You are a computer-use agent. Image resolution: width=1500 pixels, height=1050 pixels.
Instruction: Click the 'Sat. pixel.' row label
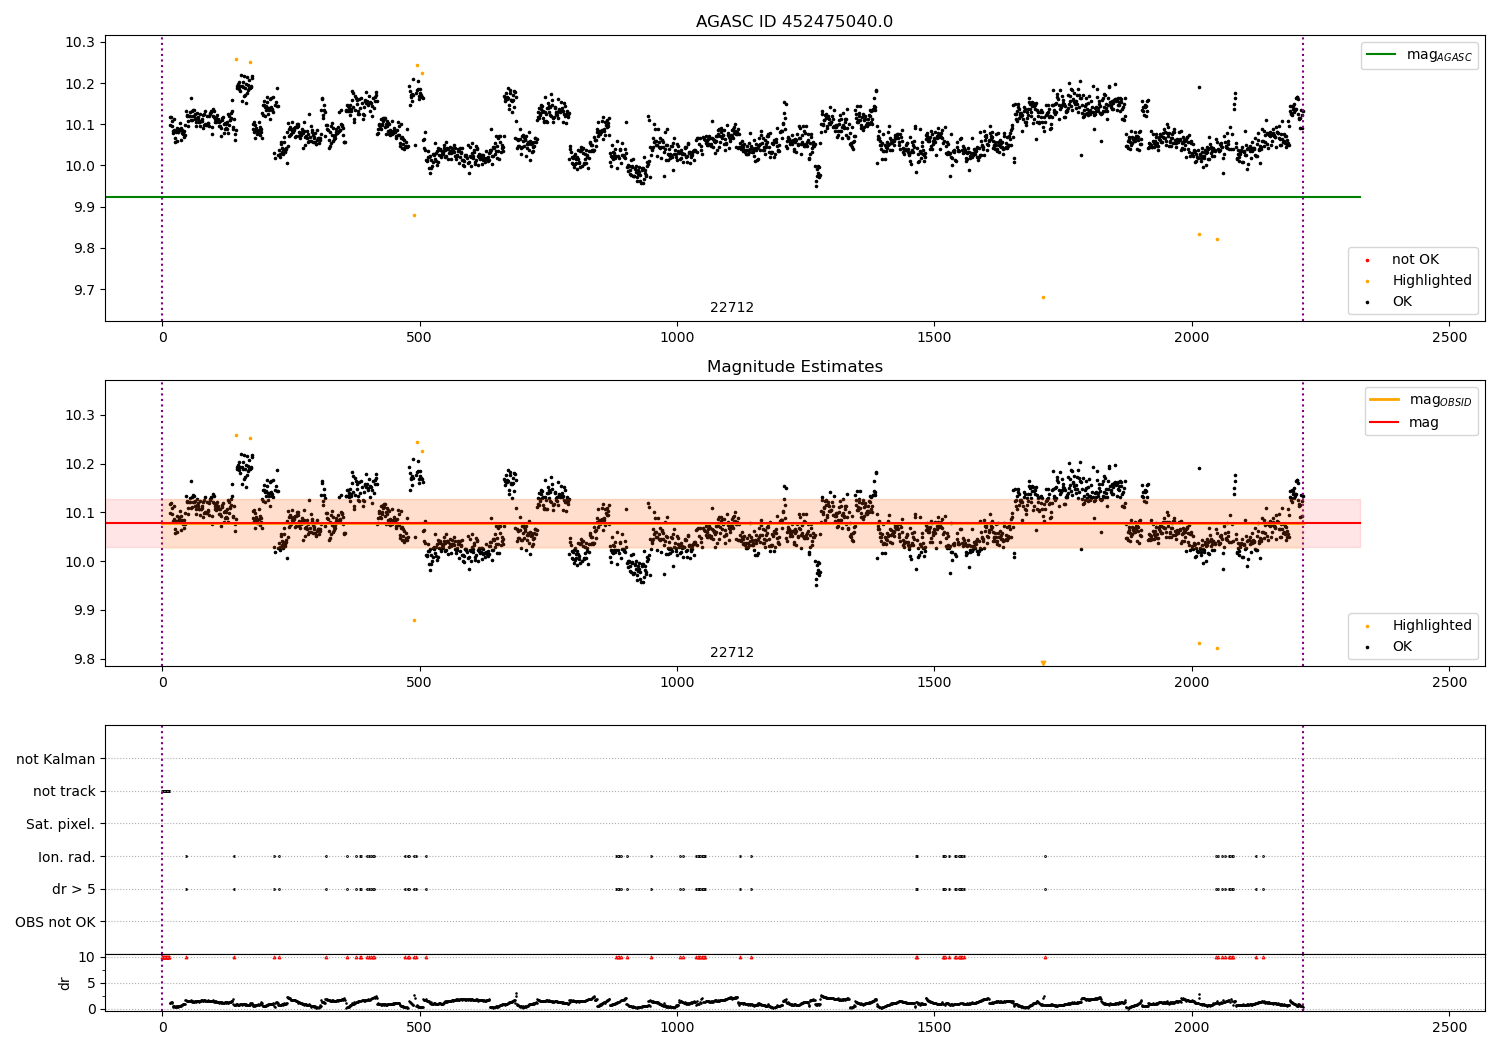(61, 825)
